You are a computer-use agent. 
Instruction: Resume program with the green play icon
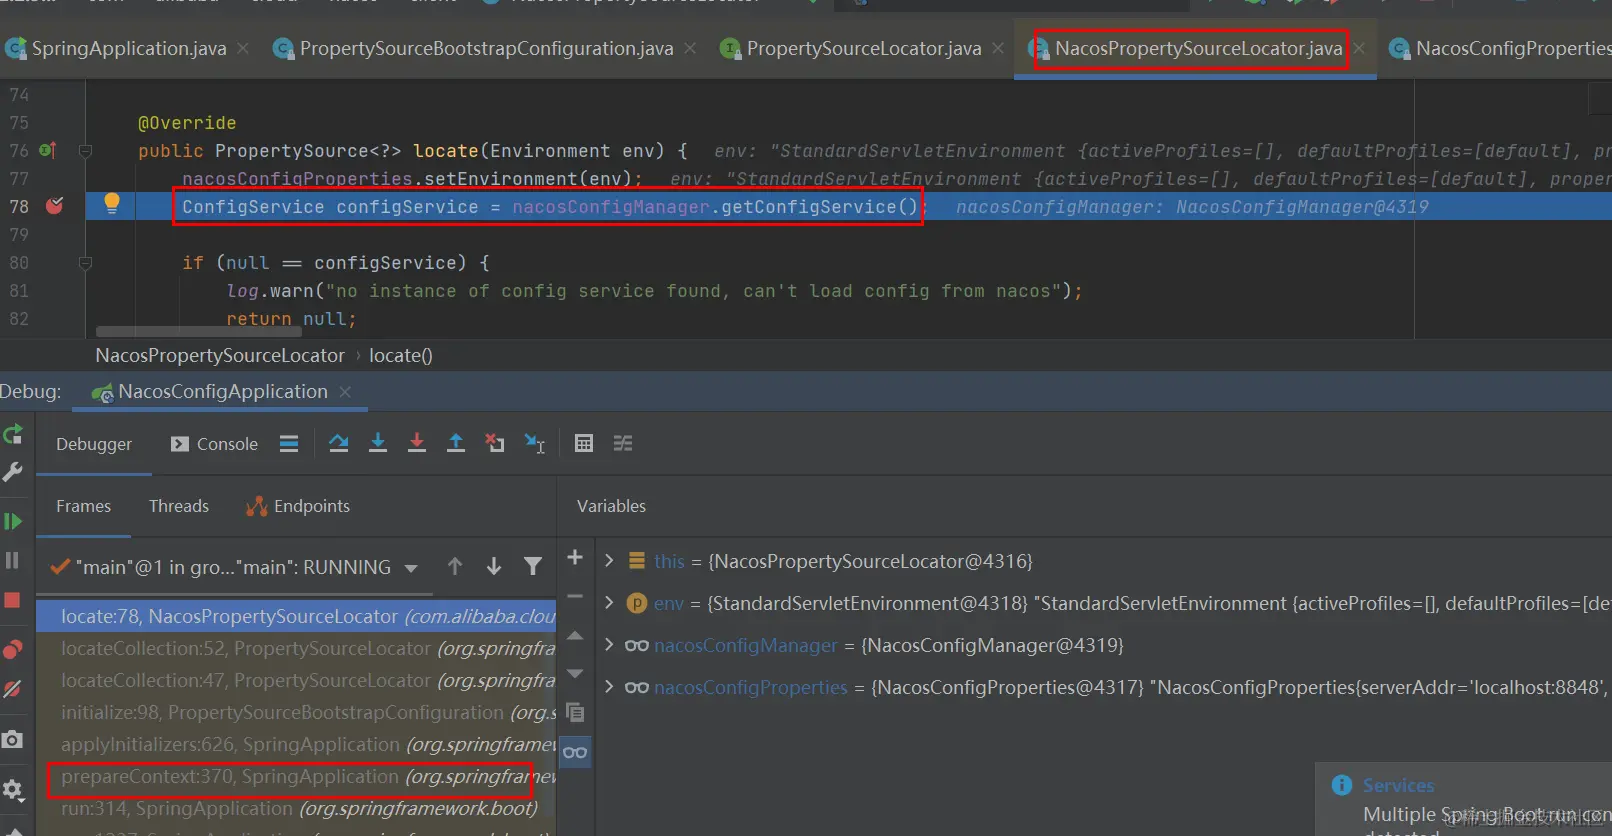(13, 521)
